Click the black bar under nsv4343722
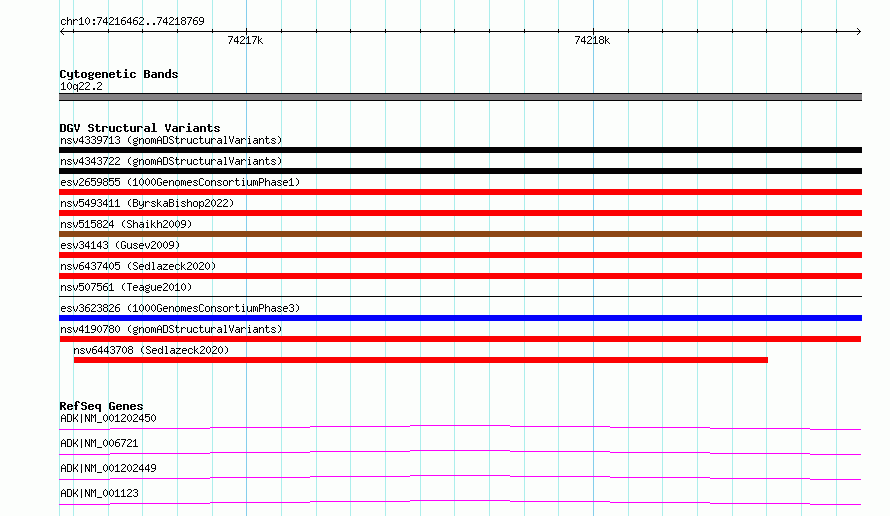 coord(460,171)
